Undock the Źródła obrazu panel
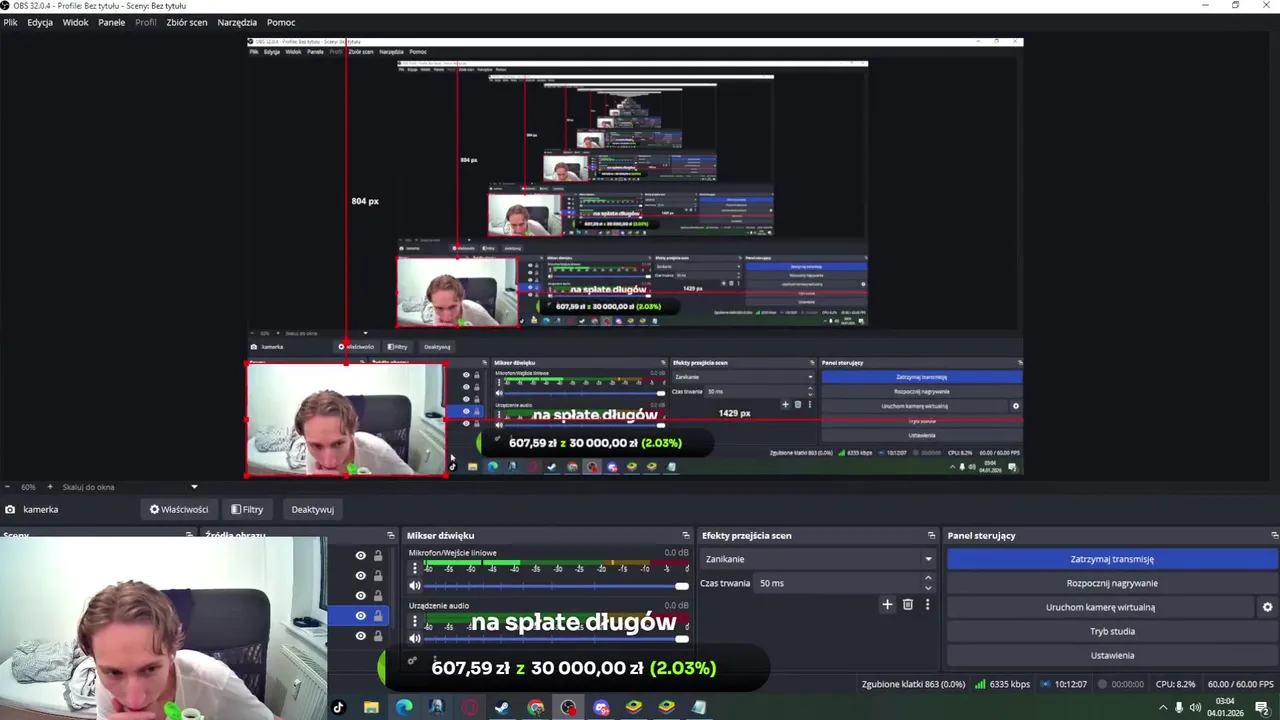 [x=390, y=536]
